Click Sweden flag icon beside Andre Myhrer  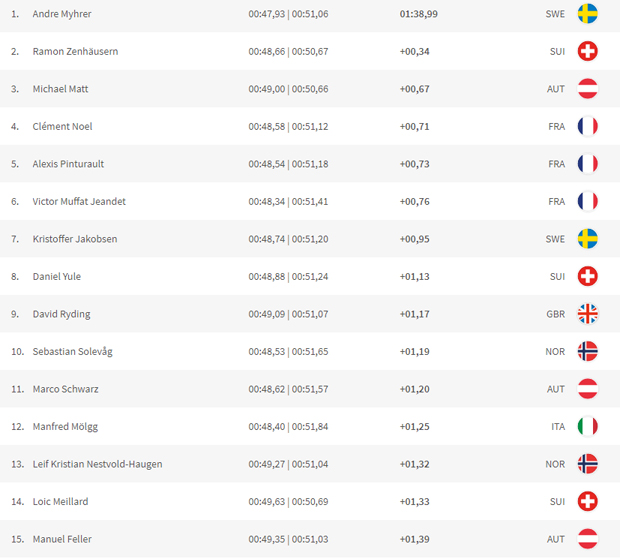(588, 14)
